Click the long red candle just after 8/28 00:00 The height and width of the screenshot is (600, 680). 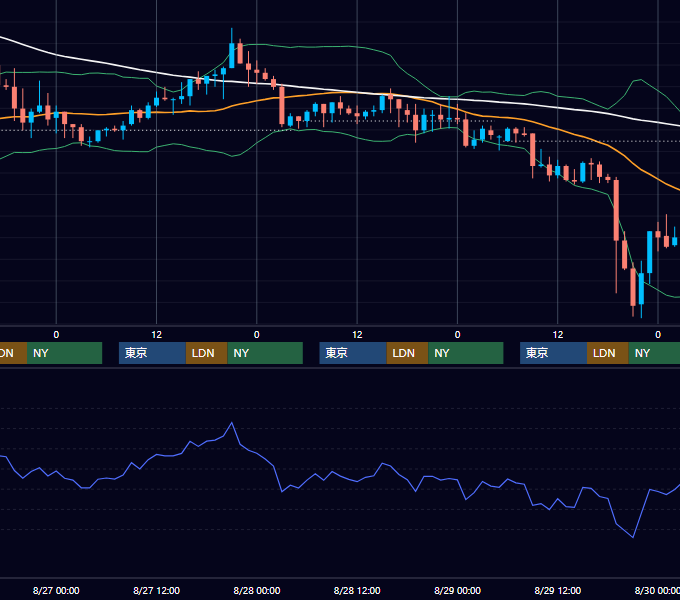point(282,106)
